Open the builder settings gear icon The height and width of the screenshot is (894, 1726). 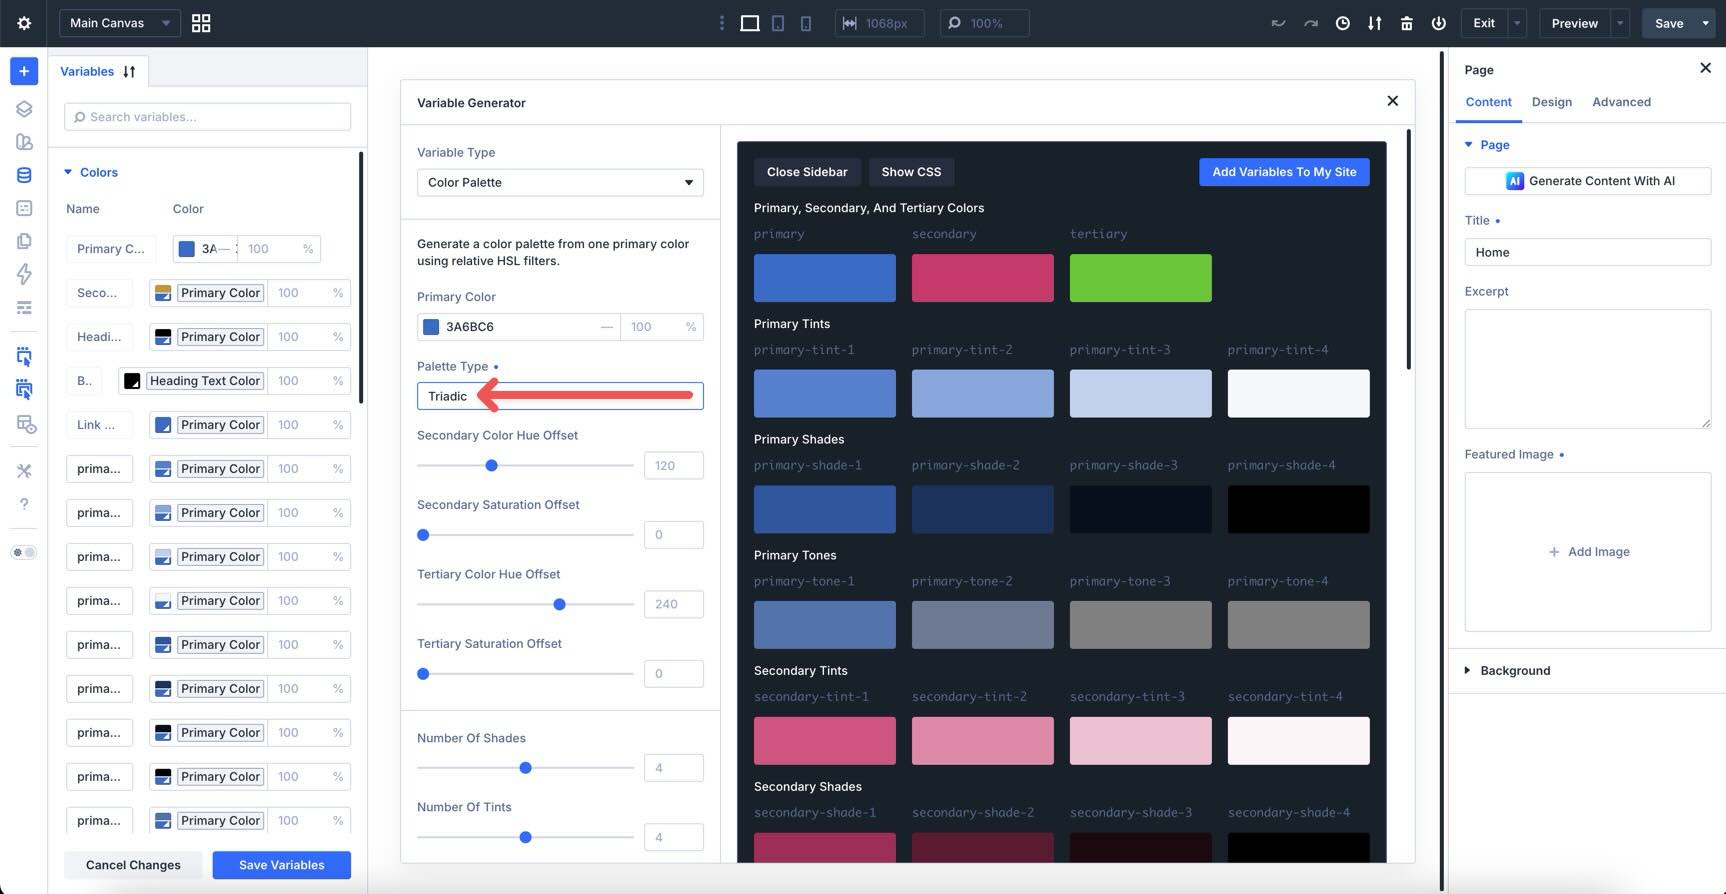click(x=24, y=23)
